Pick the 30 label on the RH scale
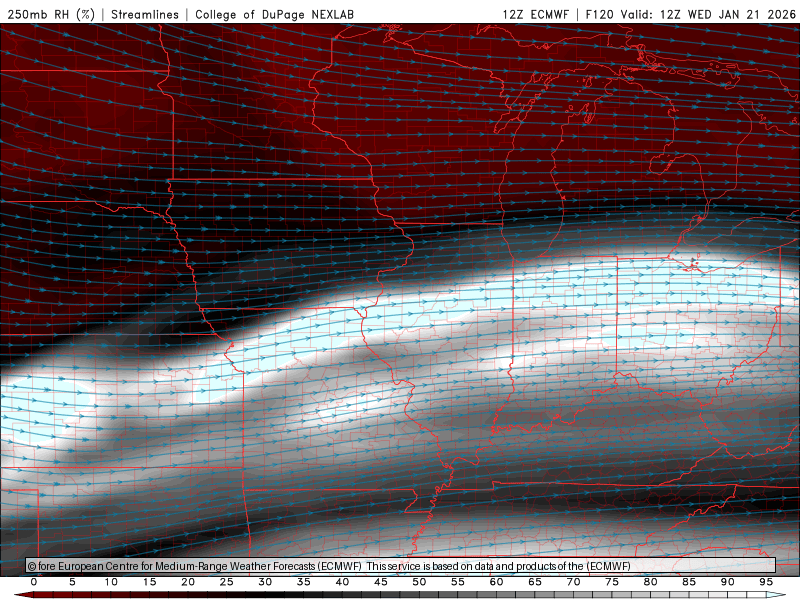The image size is (800, 600). (265, 582)
